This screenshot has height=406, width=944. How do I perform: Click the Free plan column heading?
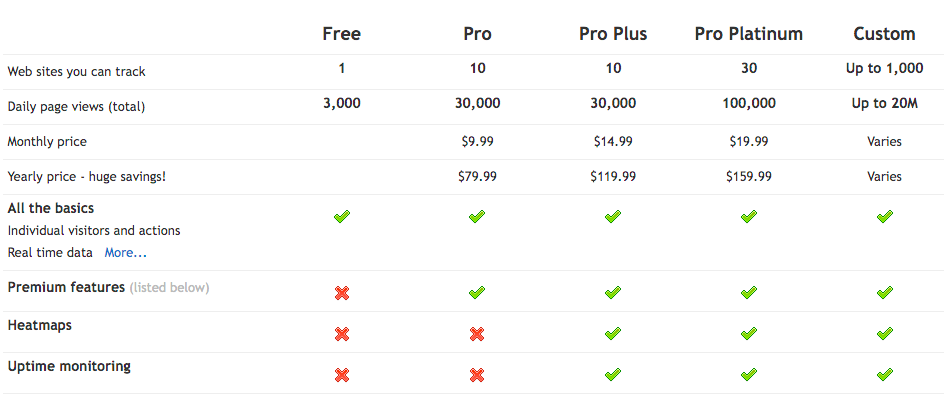[x=342, y=34]
